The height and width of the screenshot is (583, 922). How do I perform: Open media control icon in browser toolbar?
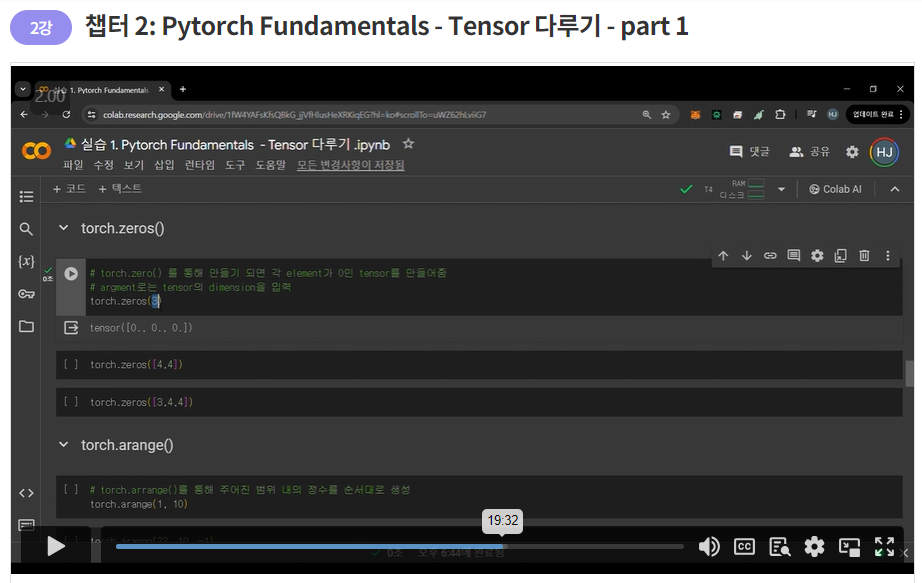click(x=811, y=115)
